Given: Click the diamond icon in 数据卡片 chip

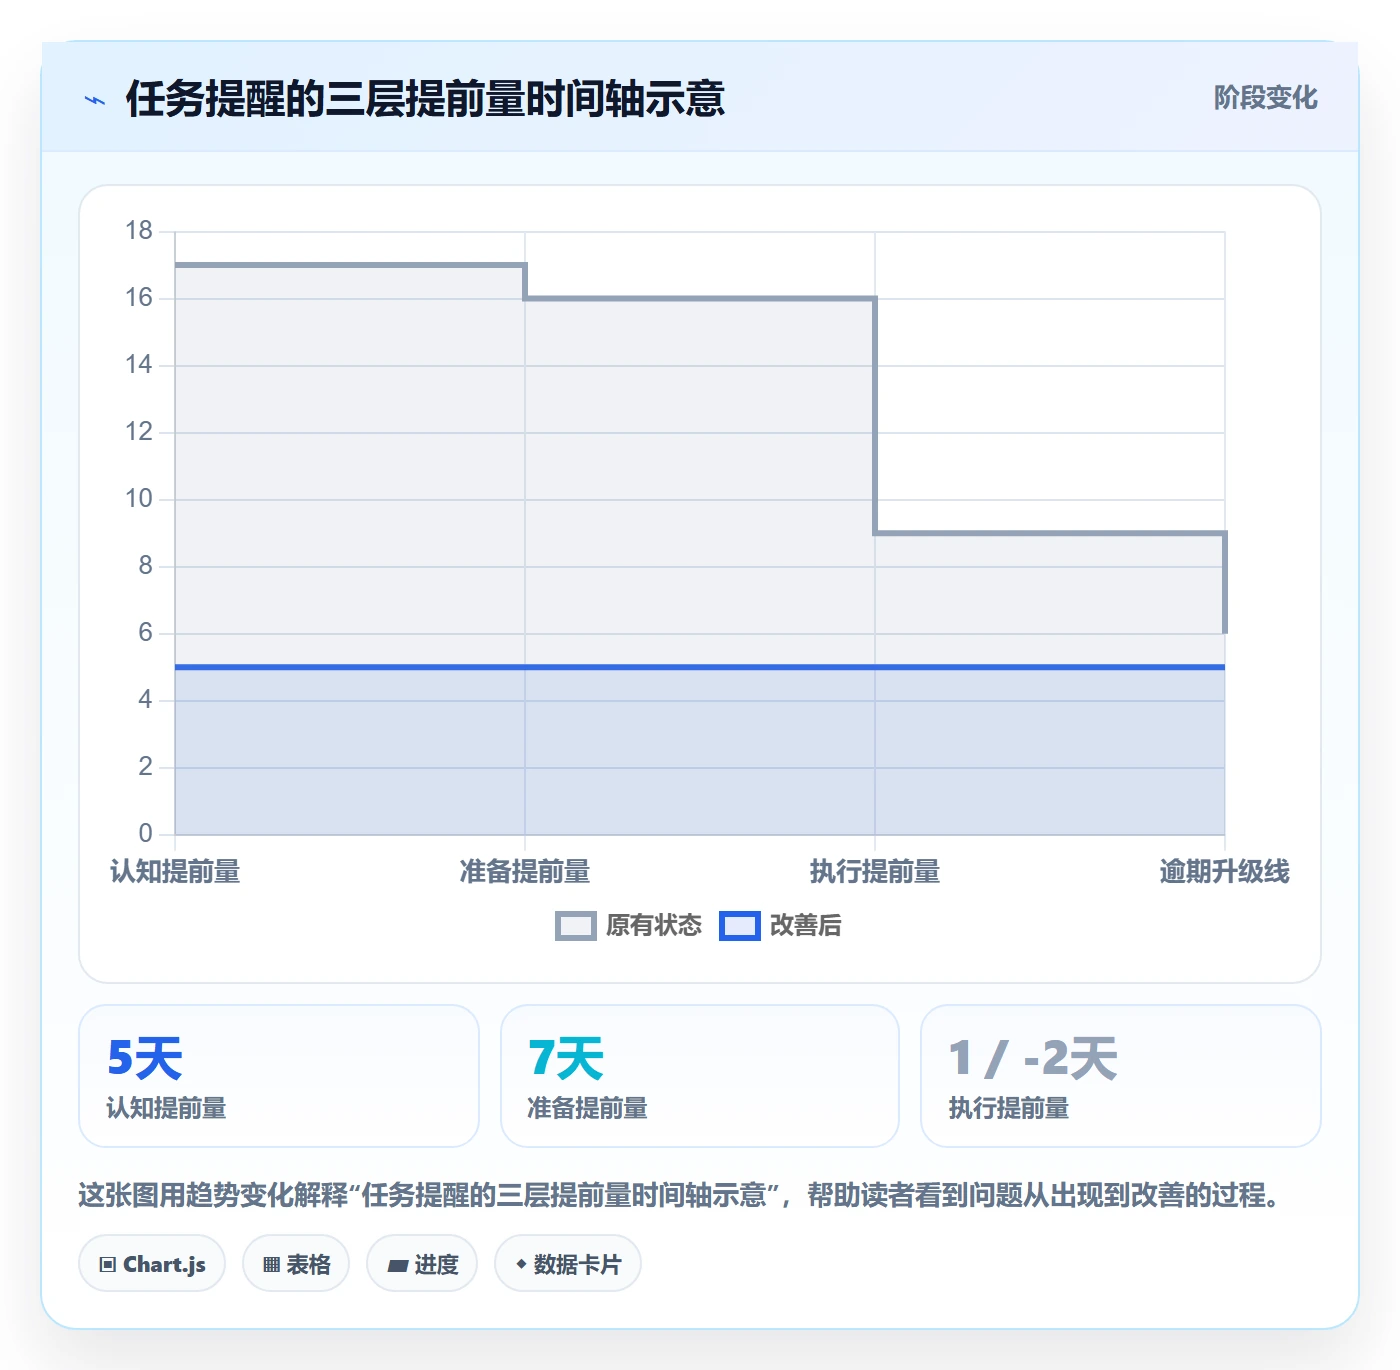Looking at the screenshot, I should (x=521, y=1264).
